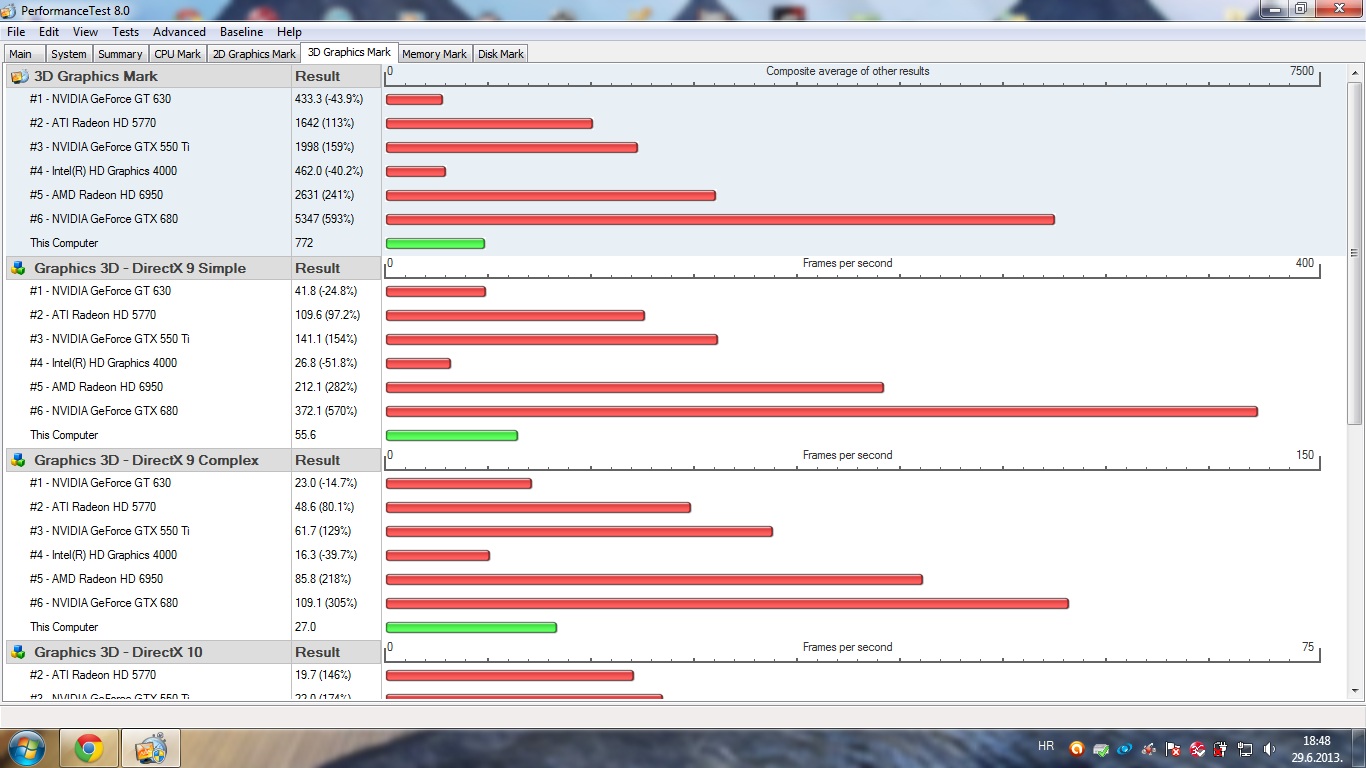Screen dimensions: 1366x768
Task: Click the DirectX 10 section icon
Action: tap(18, 652)
